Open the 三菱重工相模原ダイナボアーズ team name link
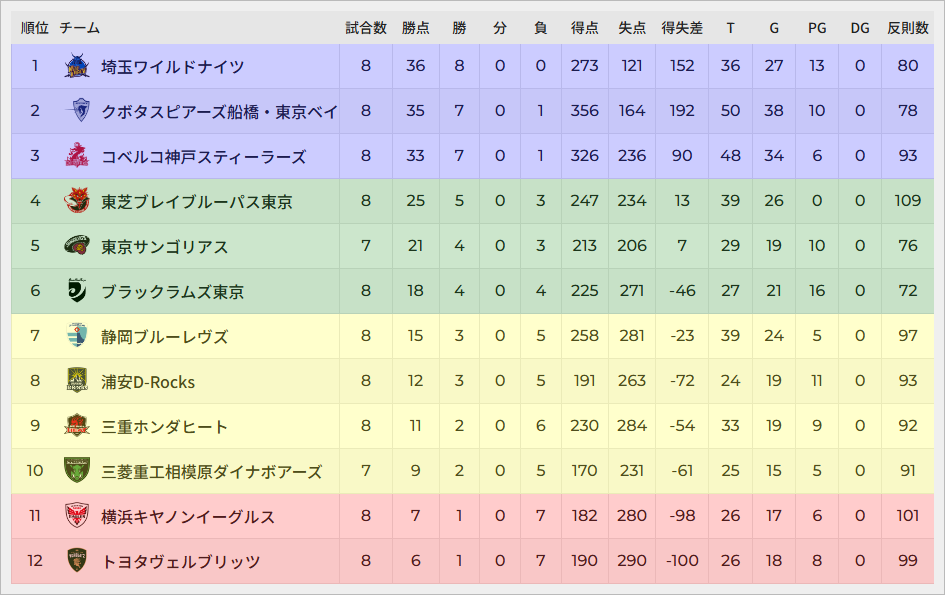The image size is (945, 595). coord(211,471)
